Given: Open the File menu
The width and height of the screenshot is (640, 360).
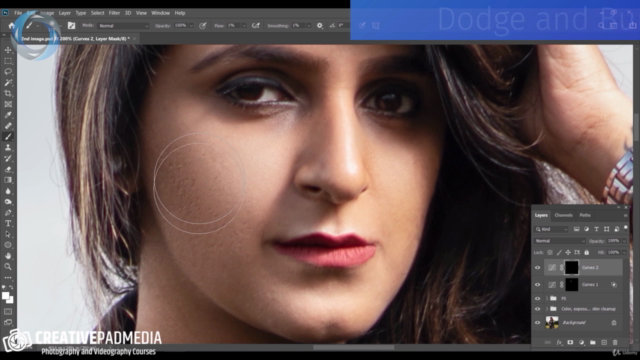Looking at the screenshot, I should point(18,13).
